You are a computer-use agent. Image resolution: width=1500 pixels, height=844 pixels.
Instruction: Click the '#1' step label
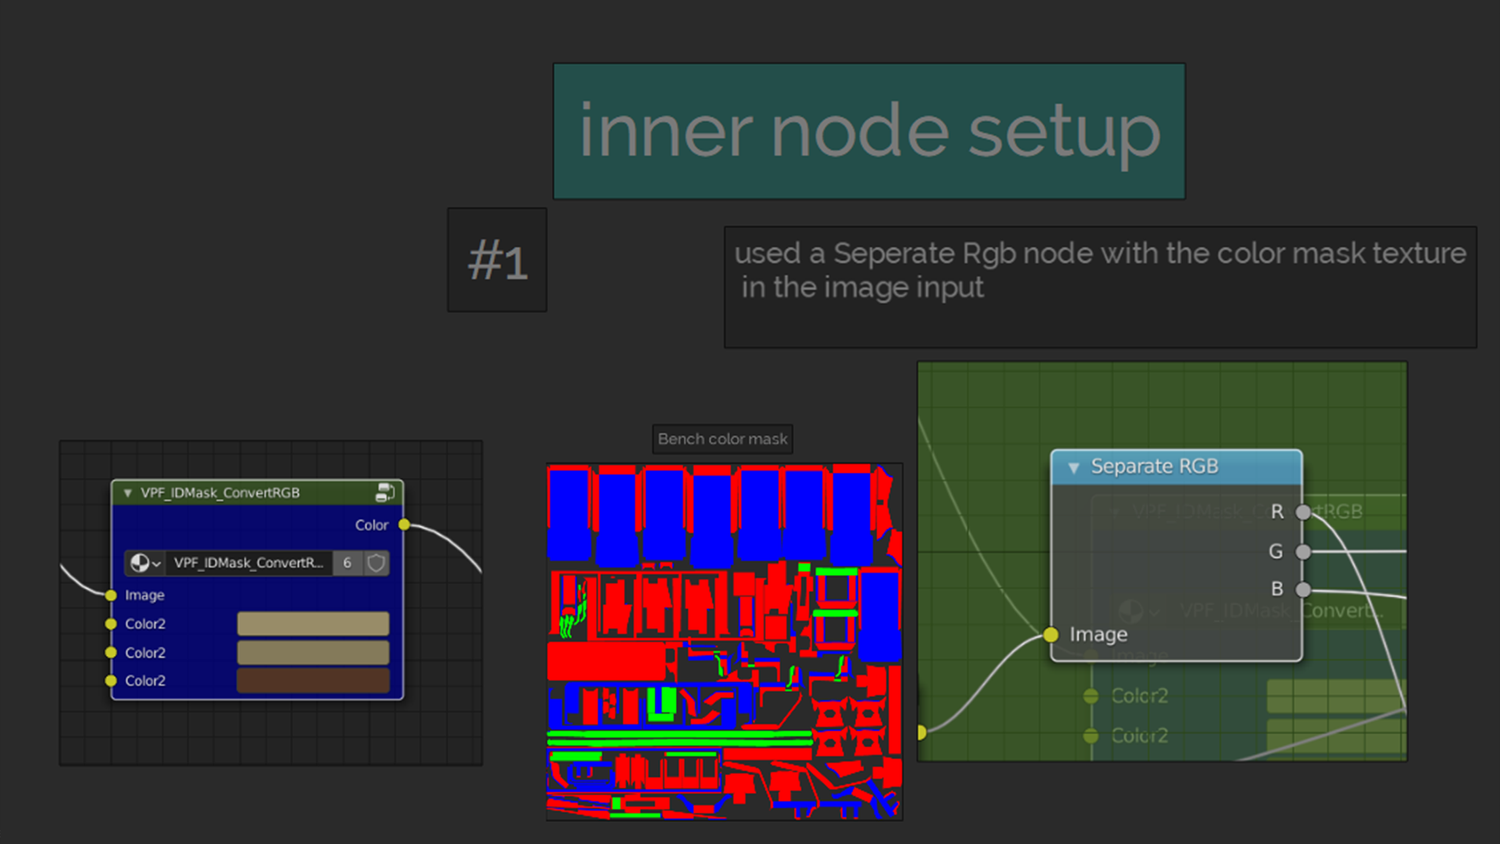pos(497,261)
